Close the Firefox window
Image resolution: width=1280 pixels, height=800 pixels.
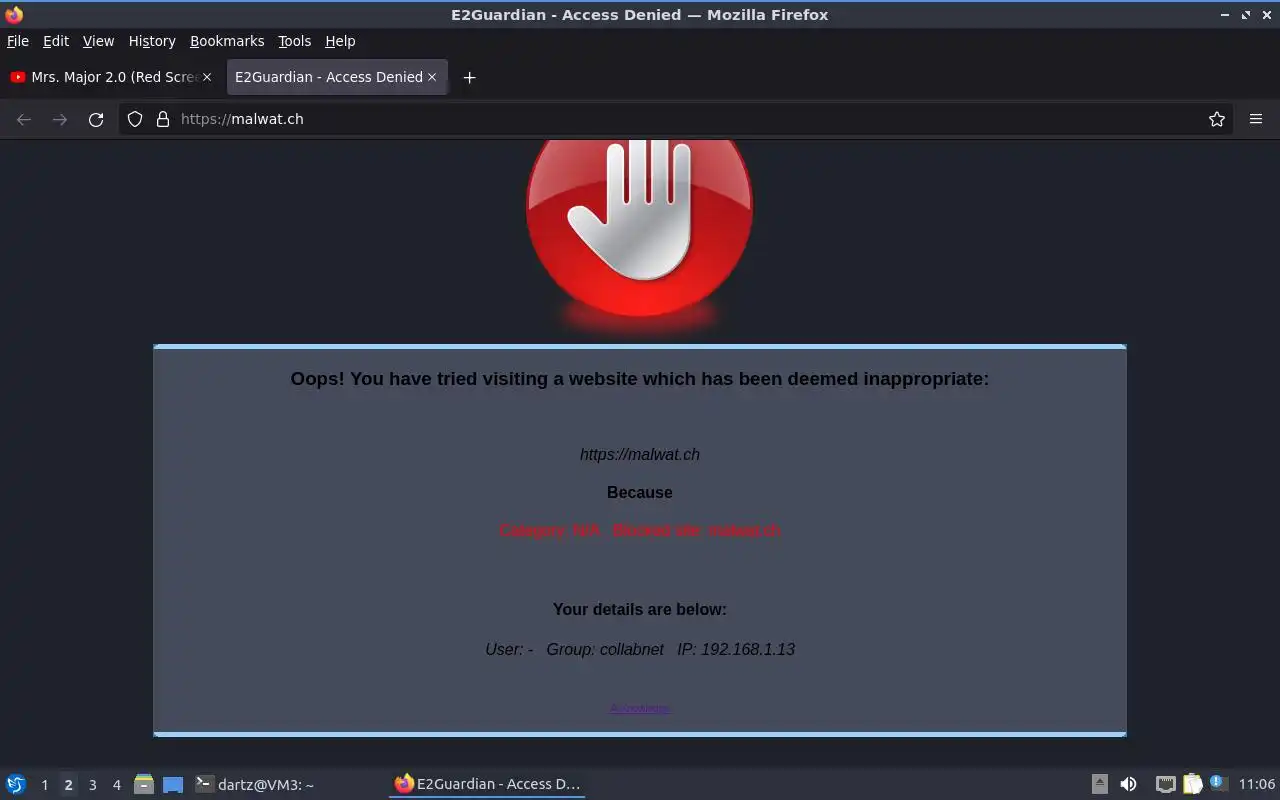coord(1266,15)
